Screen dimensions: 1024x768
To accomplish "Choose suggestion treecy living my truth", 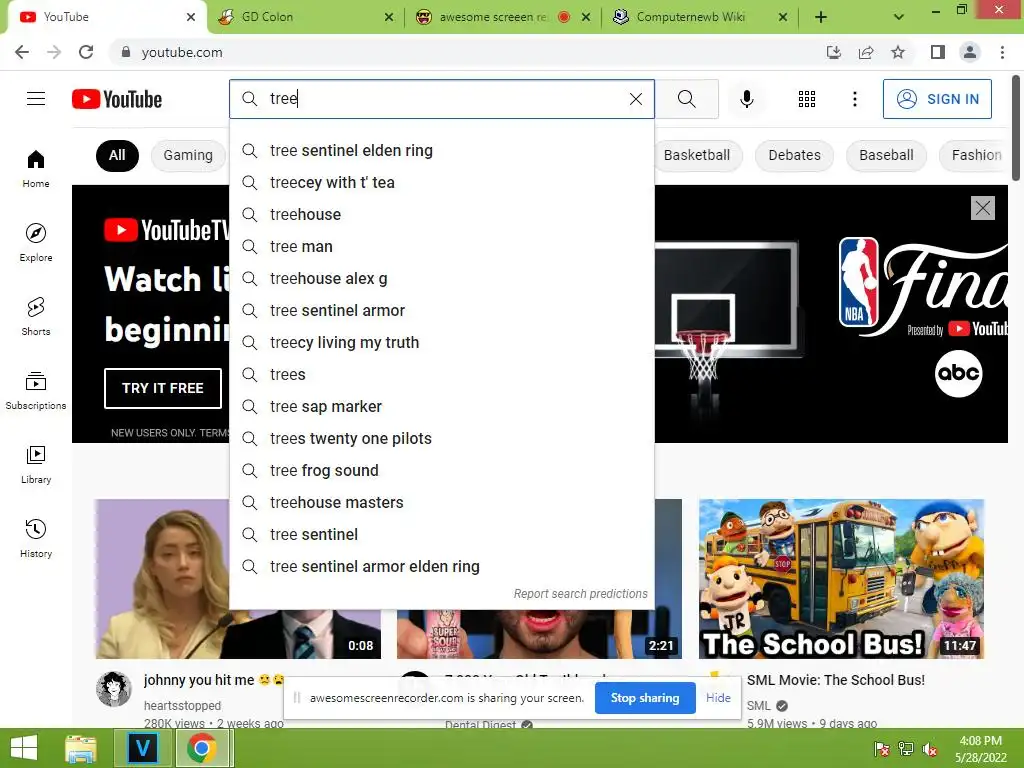I will point(442,342).
